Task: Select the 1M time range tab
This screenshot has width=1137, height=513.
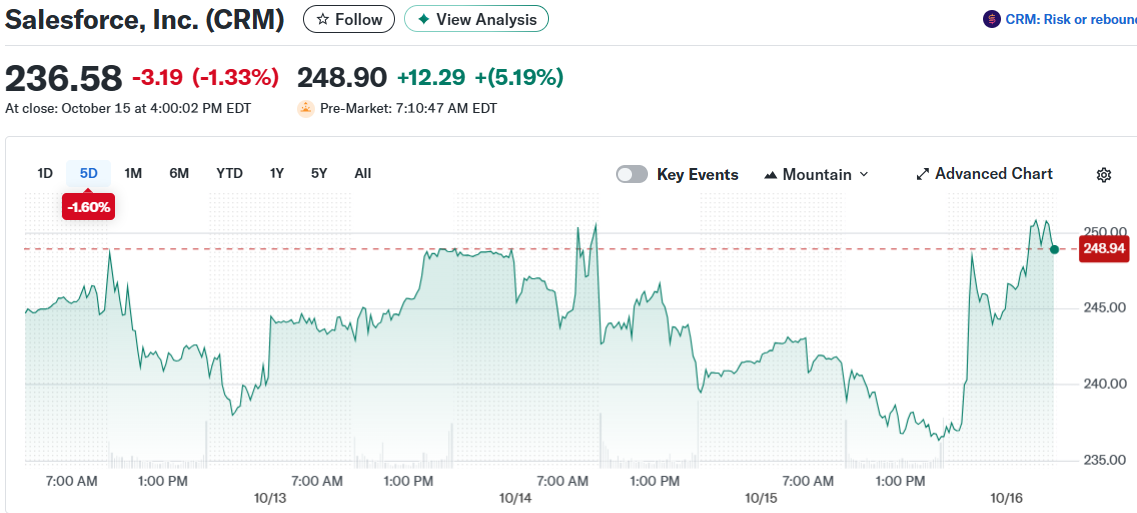Action: [x=133, y=173]
